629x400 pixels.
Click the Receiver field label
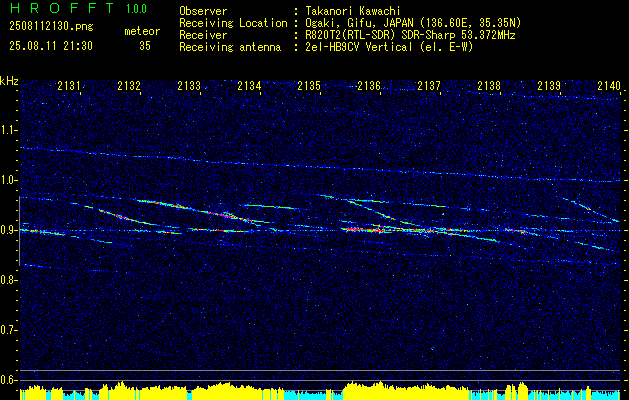[203, 35]
